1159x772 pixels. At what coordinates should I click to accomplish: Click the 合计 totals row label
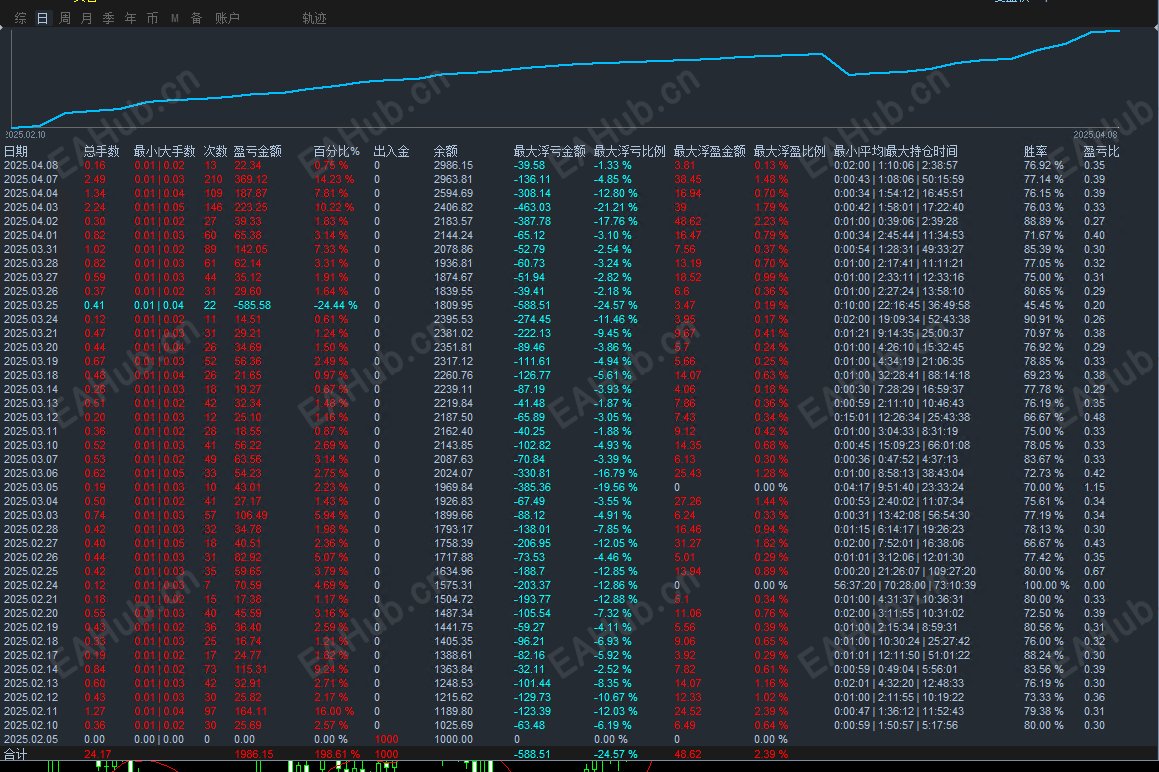pyautogui.click(x=16, y=754)
